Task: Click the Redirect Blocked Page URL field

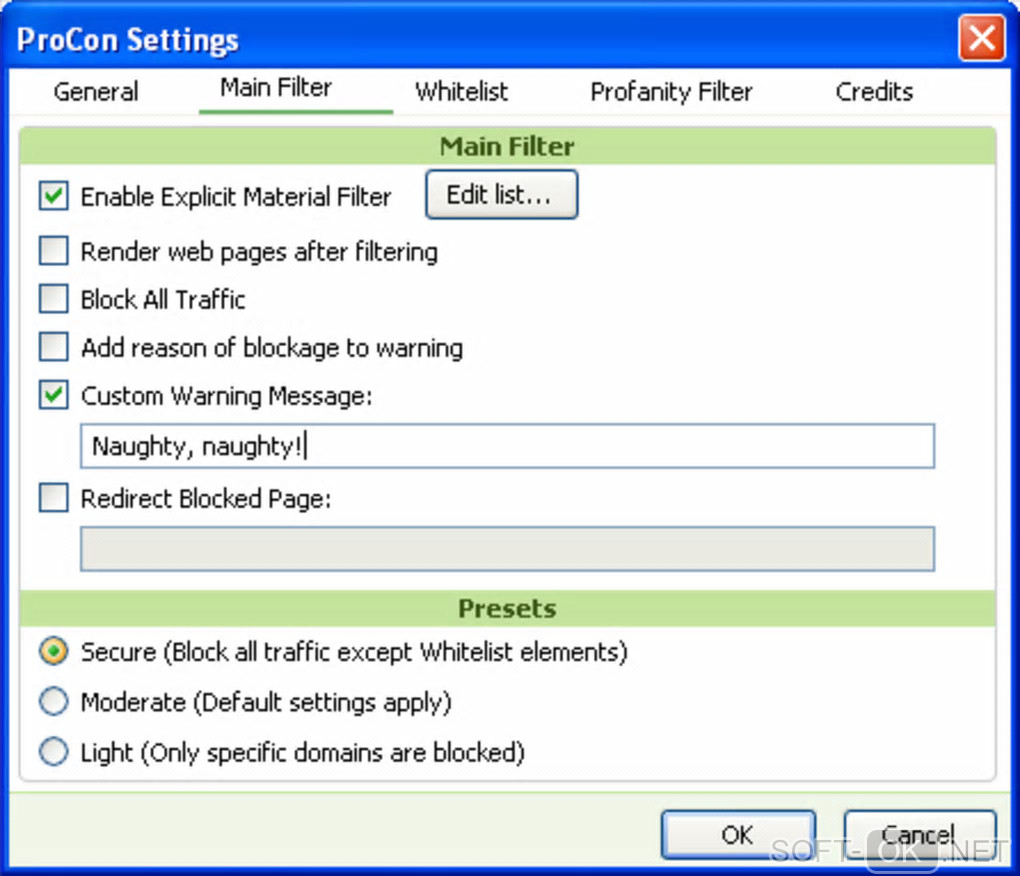Action: (x=507, y=549)
